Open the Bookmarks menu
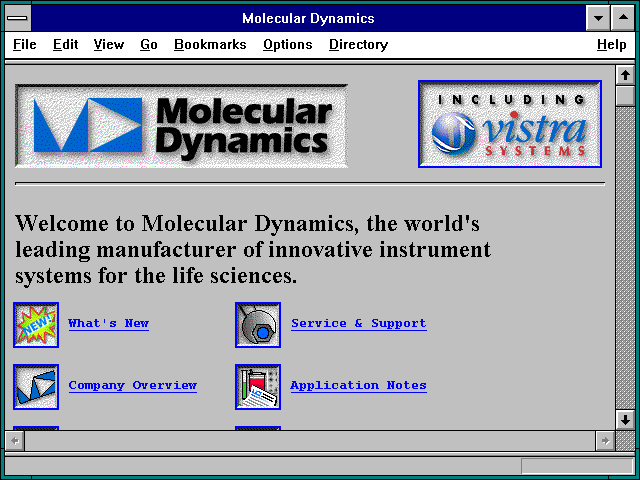The width and height of the screenshot is (640, 480). [x=210, y=44]
